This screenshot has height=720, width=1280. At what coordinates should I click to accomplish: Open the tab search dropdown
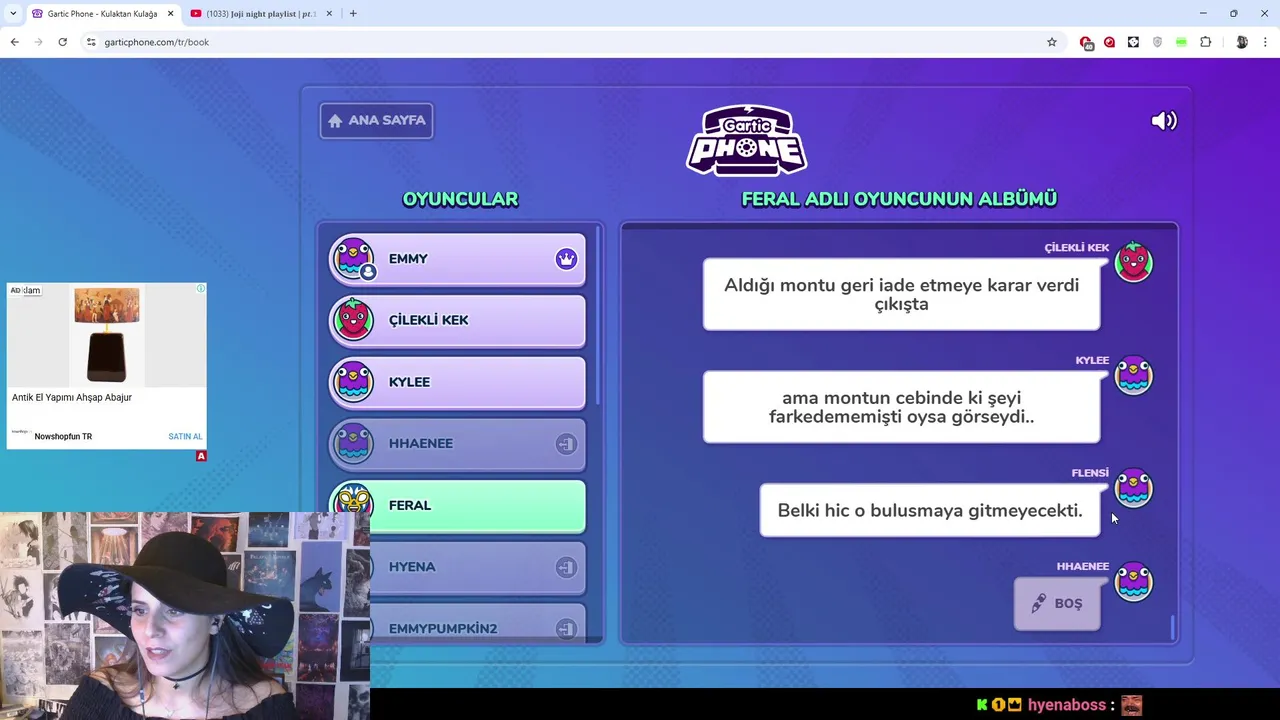point(13,14)
